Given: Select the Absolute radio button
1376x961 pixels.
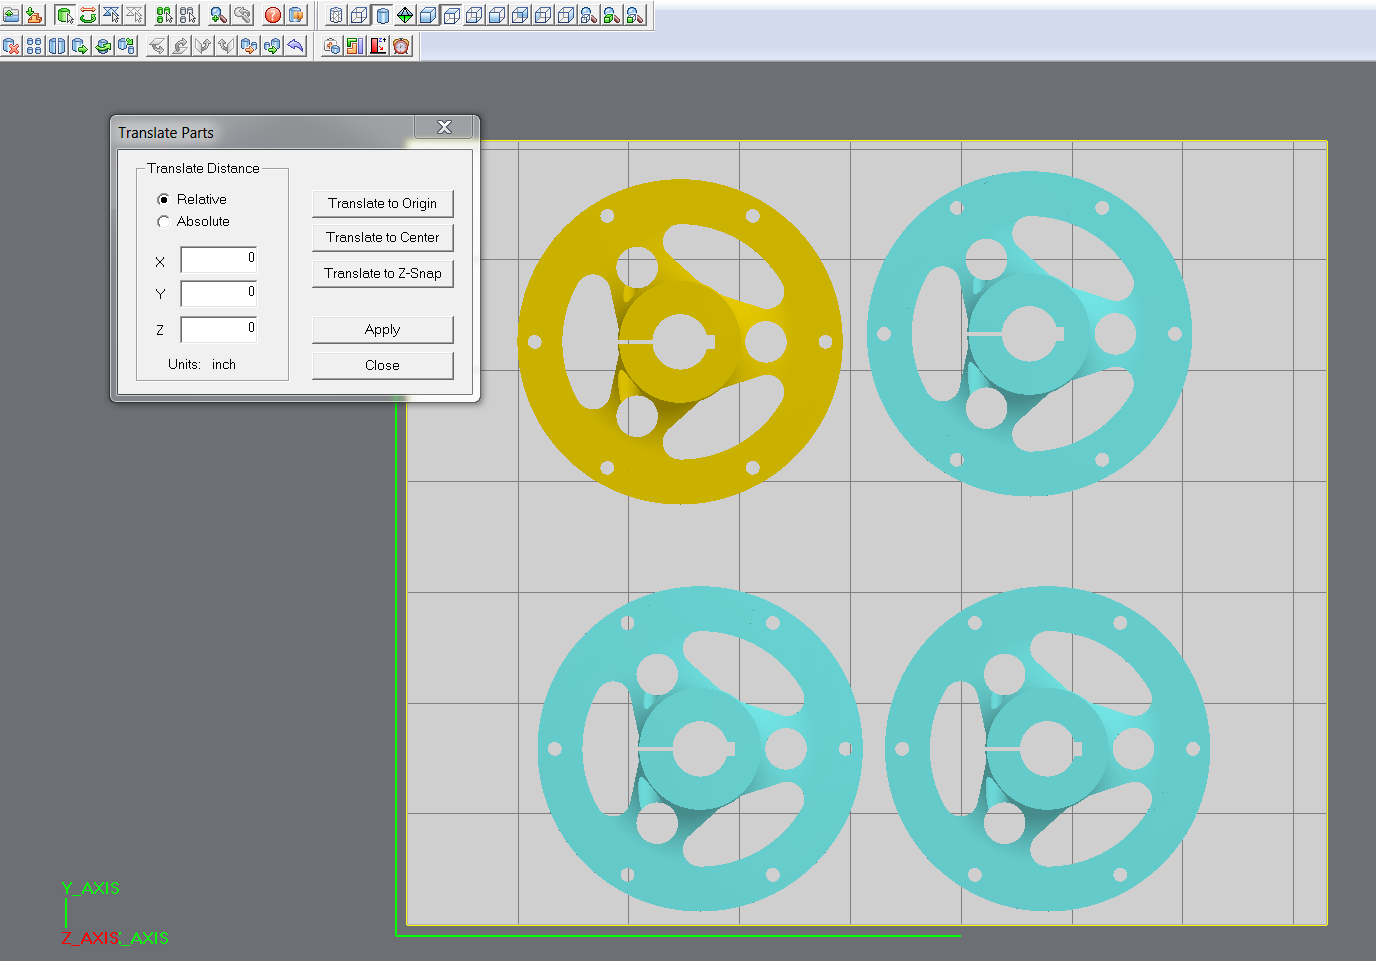Looking at the screenshot, I should (164, 222).
